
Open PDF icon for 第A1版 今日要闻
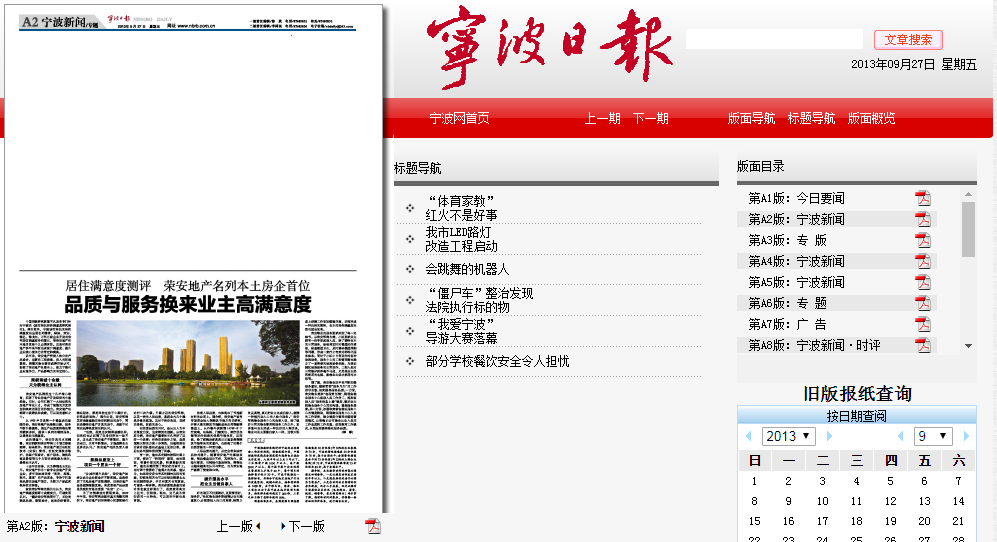click(x=922, y=198)
